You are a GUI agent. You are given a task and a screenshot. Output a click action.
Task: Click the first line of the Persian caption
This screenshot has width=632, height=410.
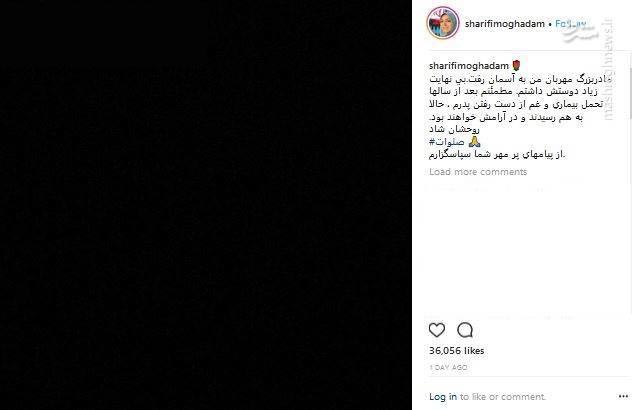pyautogui.click(x=520, y=79)
